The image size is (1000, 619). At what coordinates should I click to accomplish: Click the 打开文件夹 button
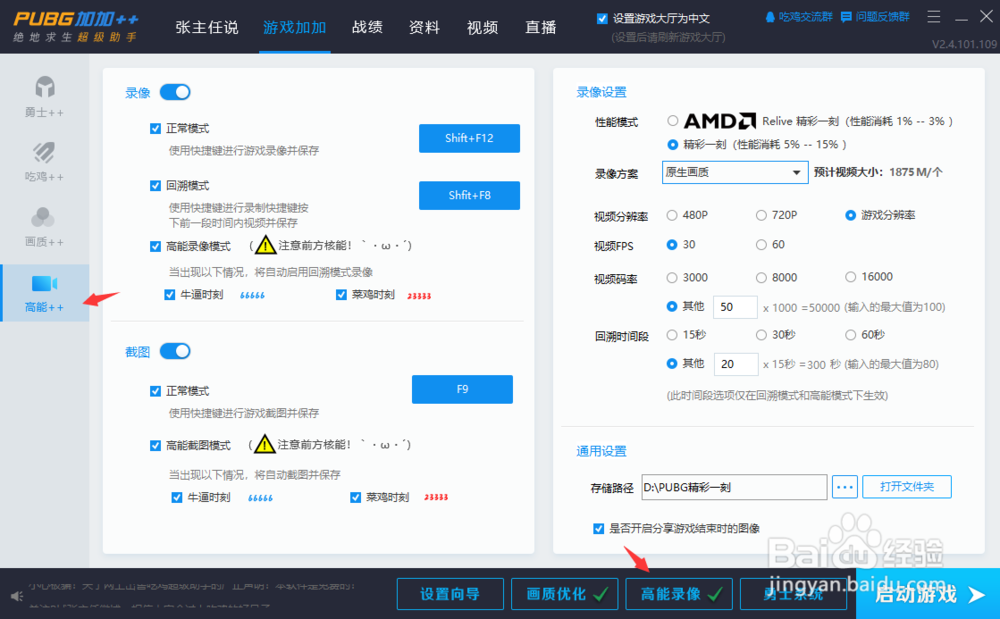(907, 486)
